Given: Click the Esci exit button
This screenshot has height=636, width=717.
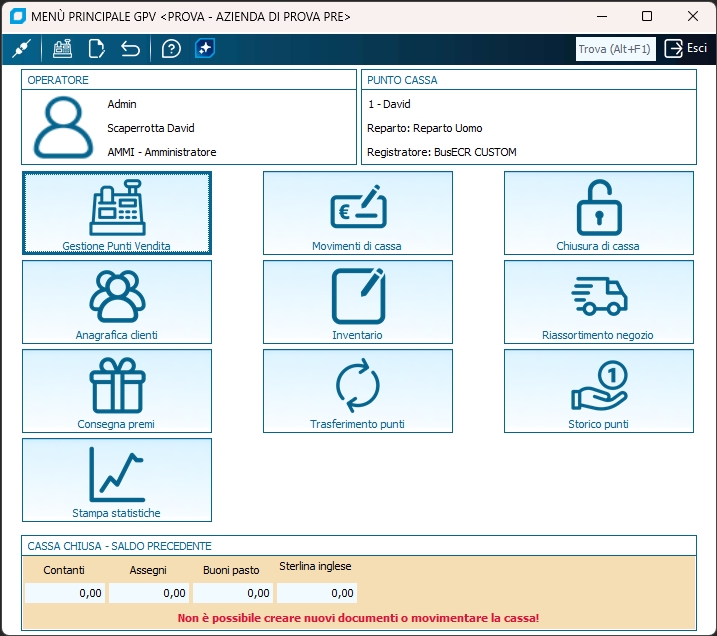Looking at the screenshot, I should (x=686, y=49).
